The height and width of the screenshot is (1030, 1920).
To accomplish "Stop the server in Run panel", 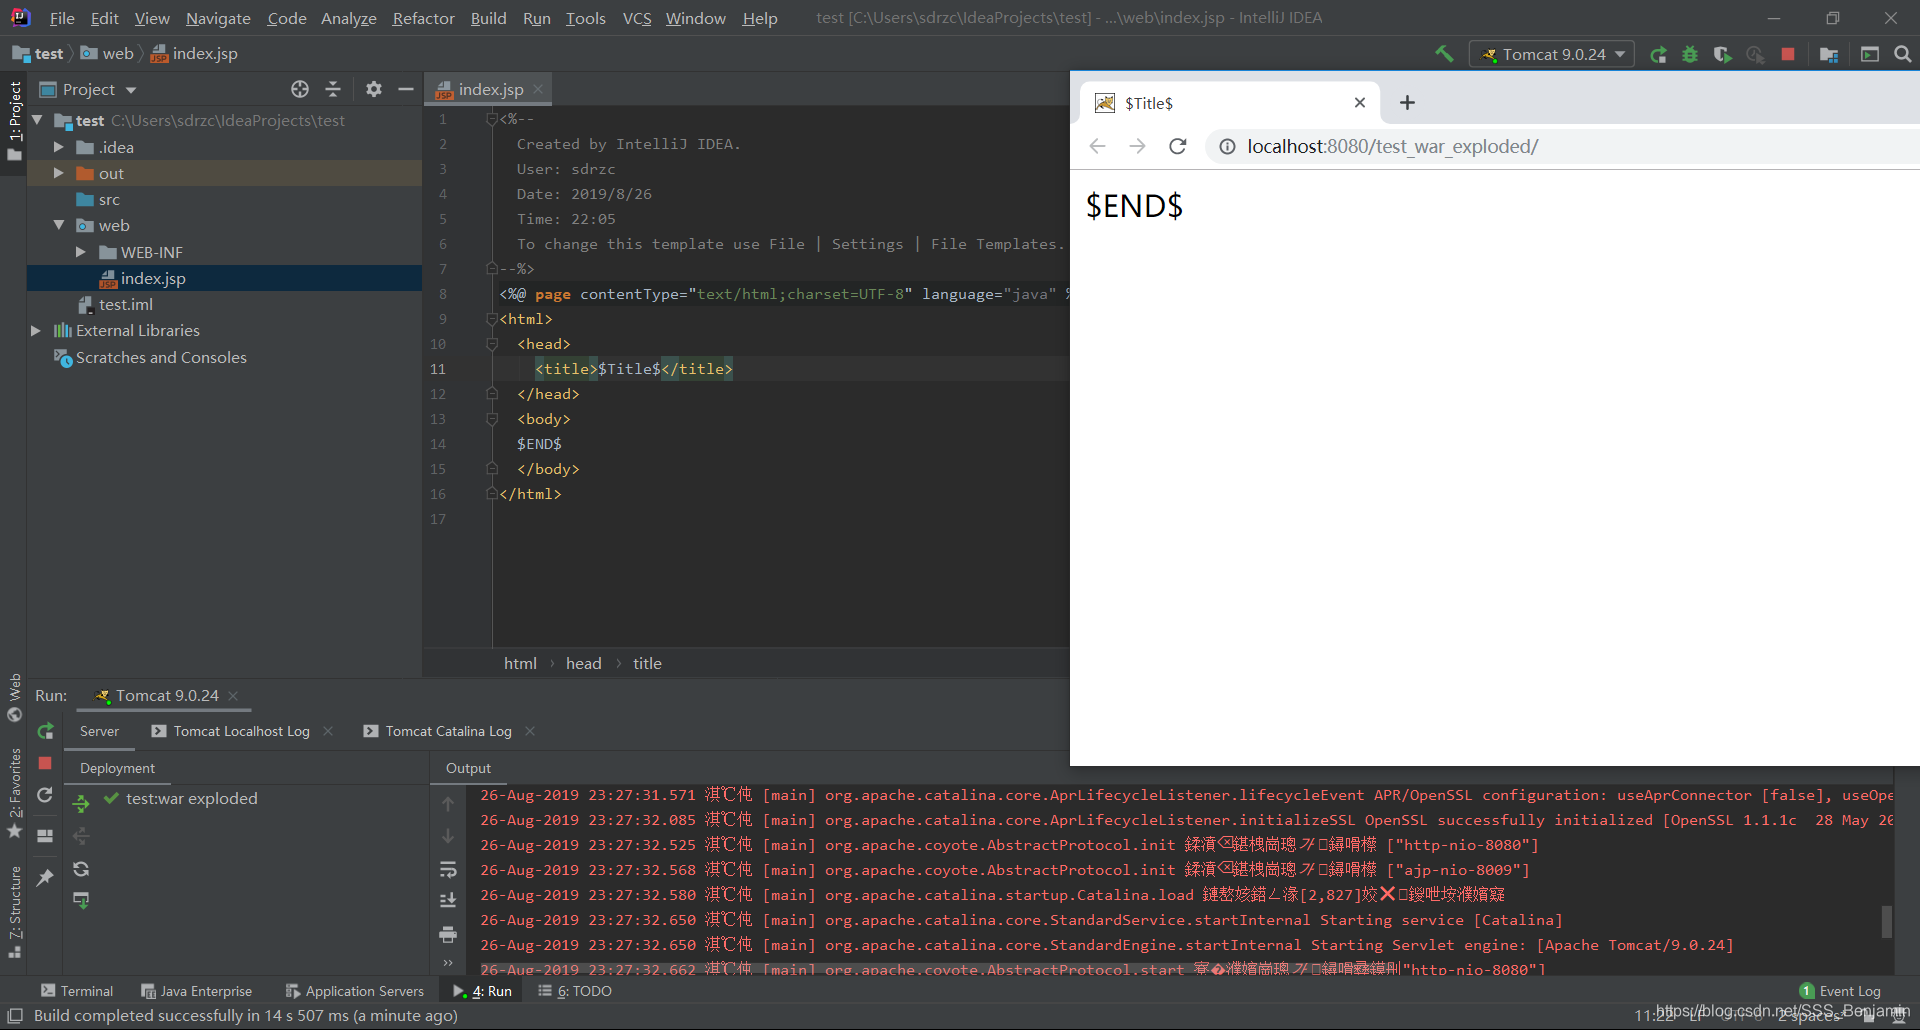I will pyautogui.click(x=45, y=762).
